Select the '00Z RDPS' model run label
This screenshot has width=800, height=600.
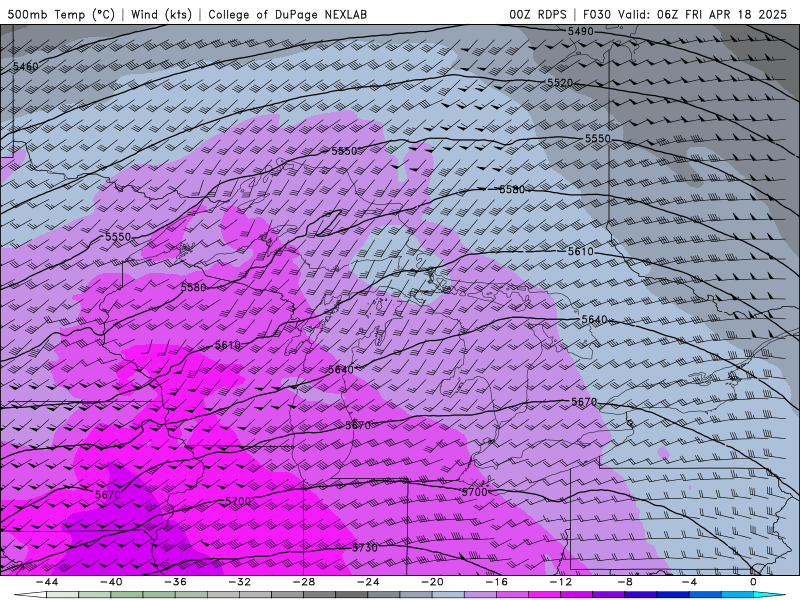(538, 14)
